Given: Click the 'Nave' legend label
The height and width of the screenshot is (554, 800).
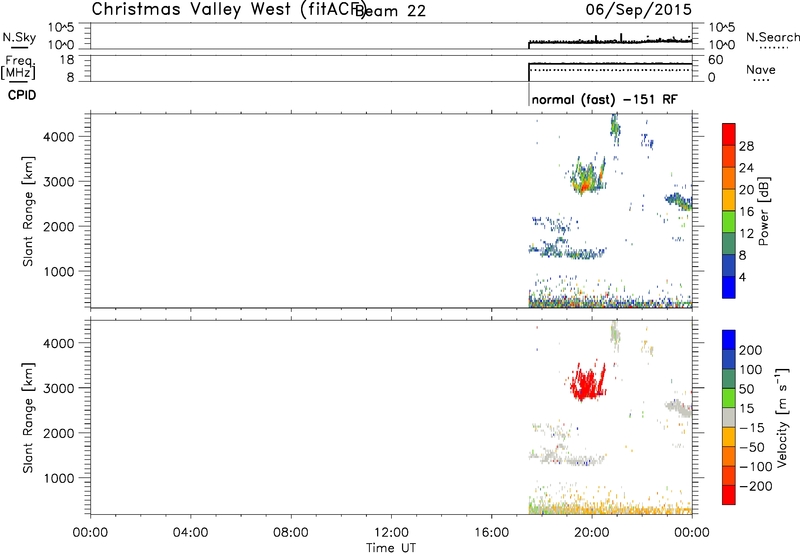Looking at the screenshot, I should (x=761, y=69).
